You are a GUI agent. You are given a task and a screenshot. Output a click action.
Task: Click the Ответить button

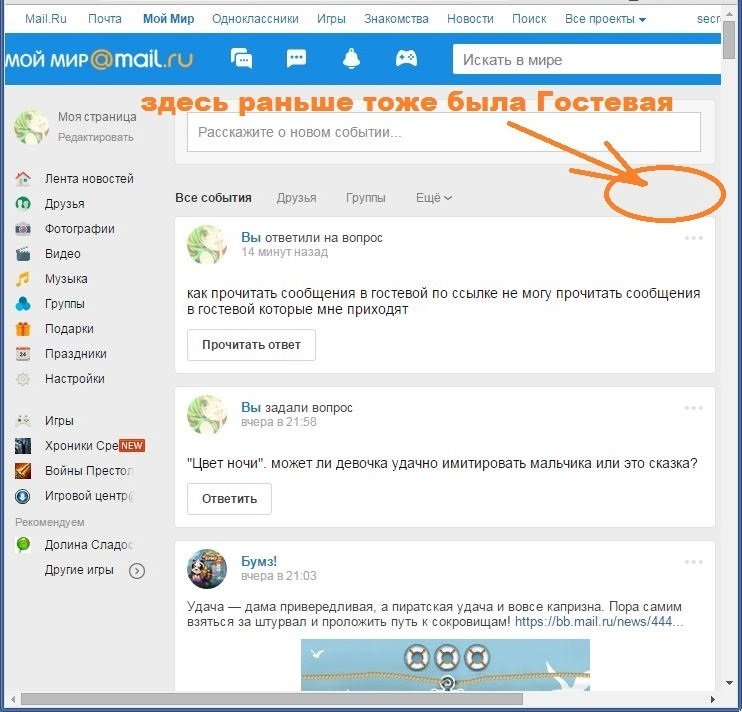click(230, 499)
